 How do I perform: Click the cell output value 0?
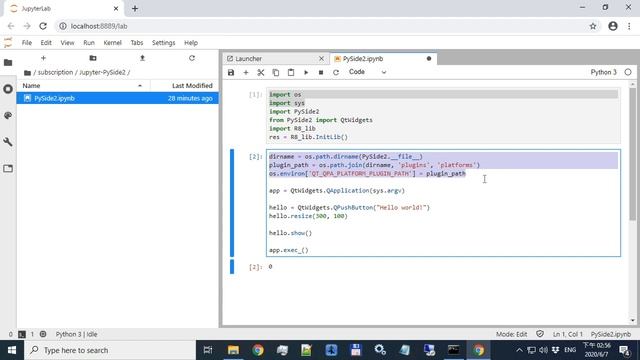point(270,267)
